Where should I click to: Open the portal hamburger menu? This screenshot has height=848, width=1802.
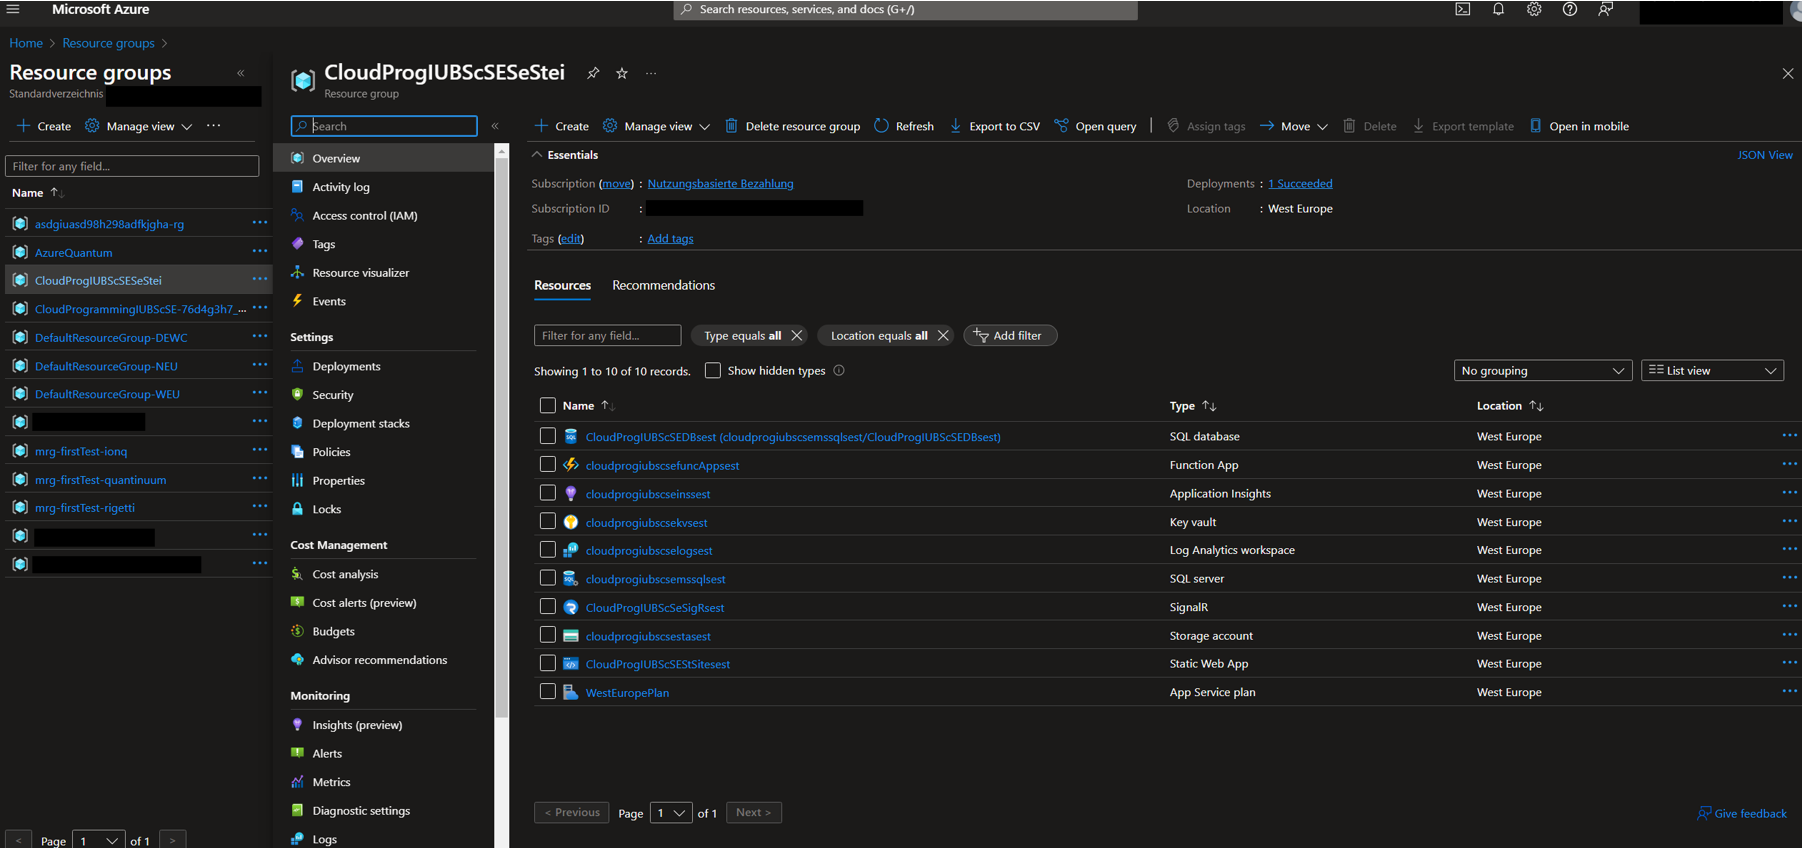pos(13,9)
